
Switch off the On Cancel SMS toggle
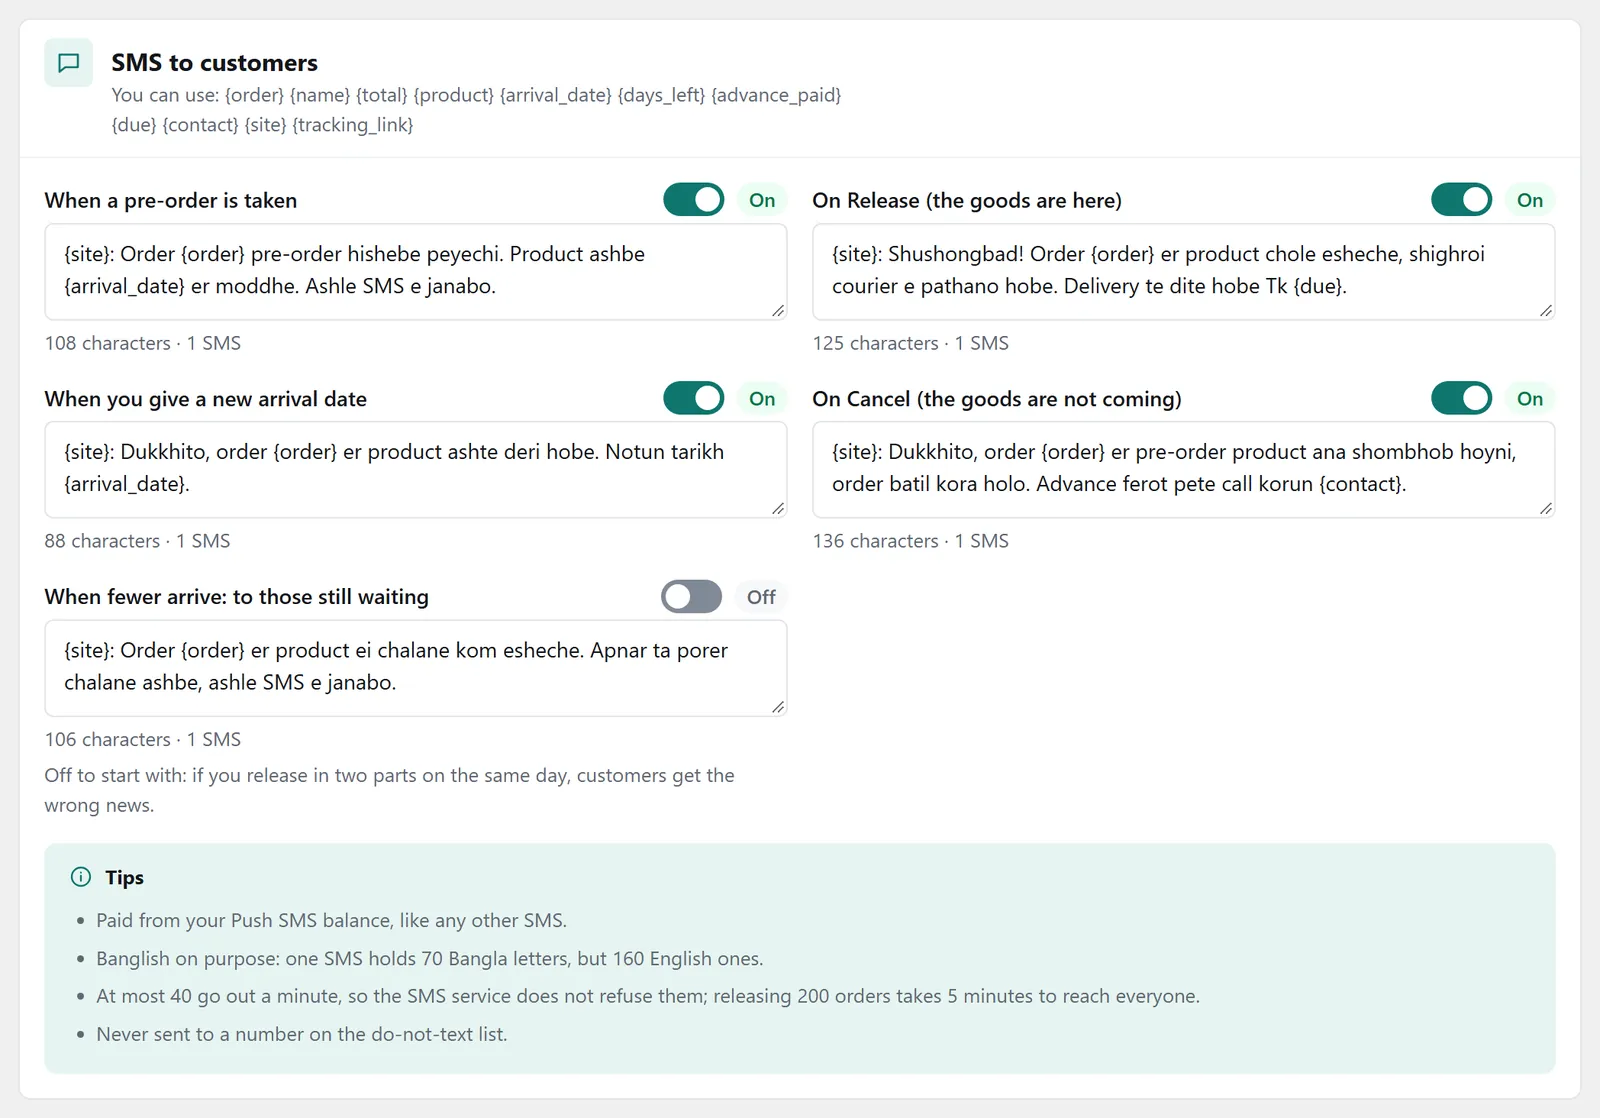(x=1462, y=398)
